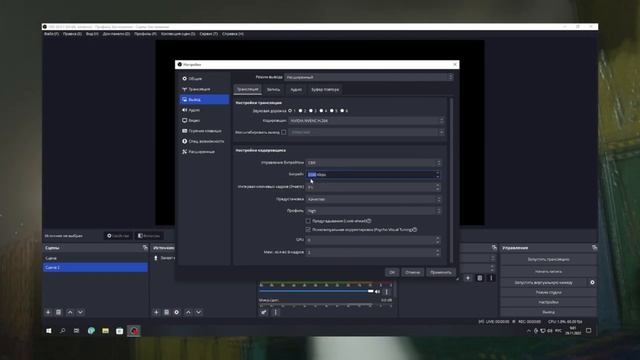Open source properties via the Sources gear icon
The image size is (640, 360).
click(177, 312)
